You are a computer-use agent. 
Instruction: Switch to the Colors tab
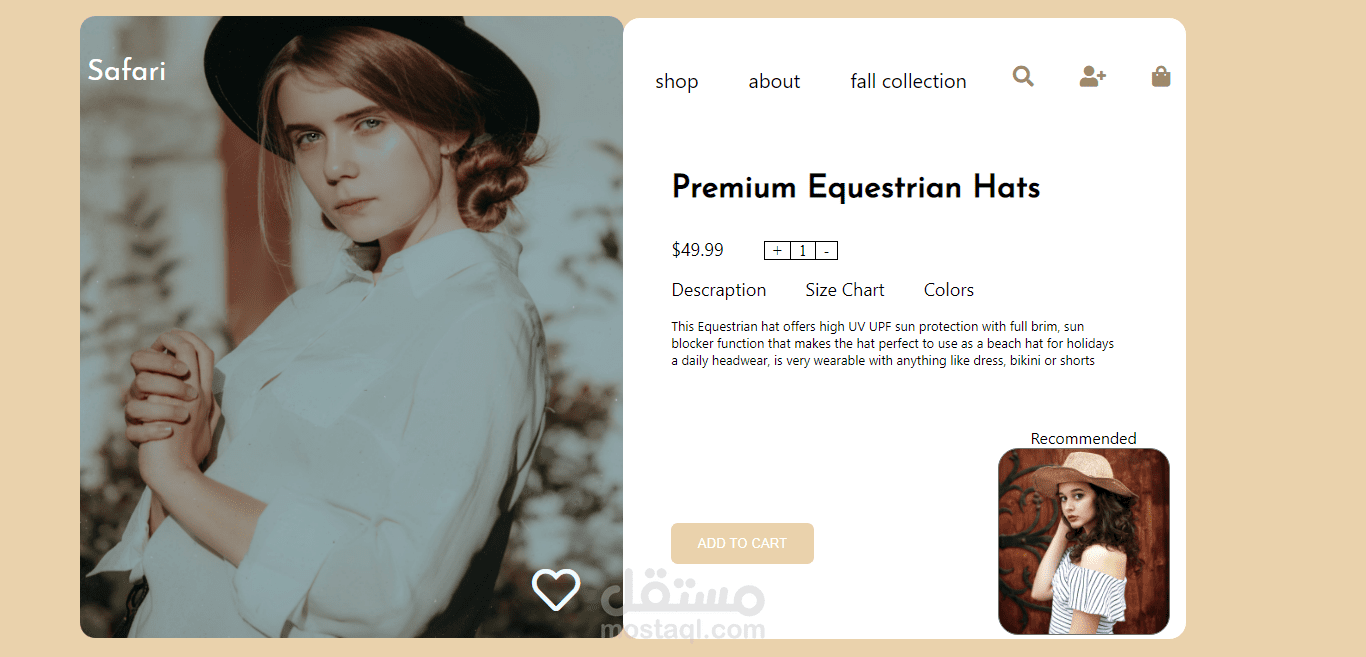[x=949, y=290]
